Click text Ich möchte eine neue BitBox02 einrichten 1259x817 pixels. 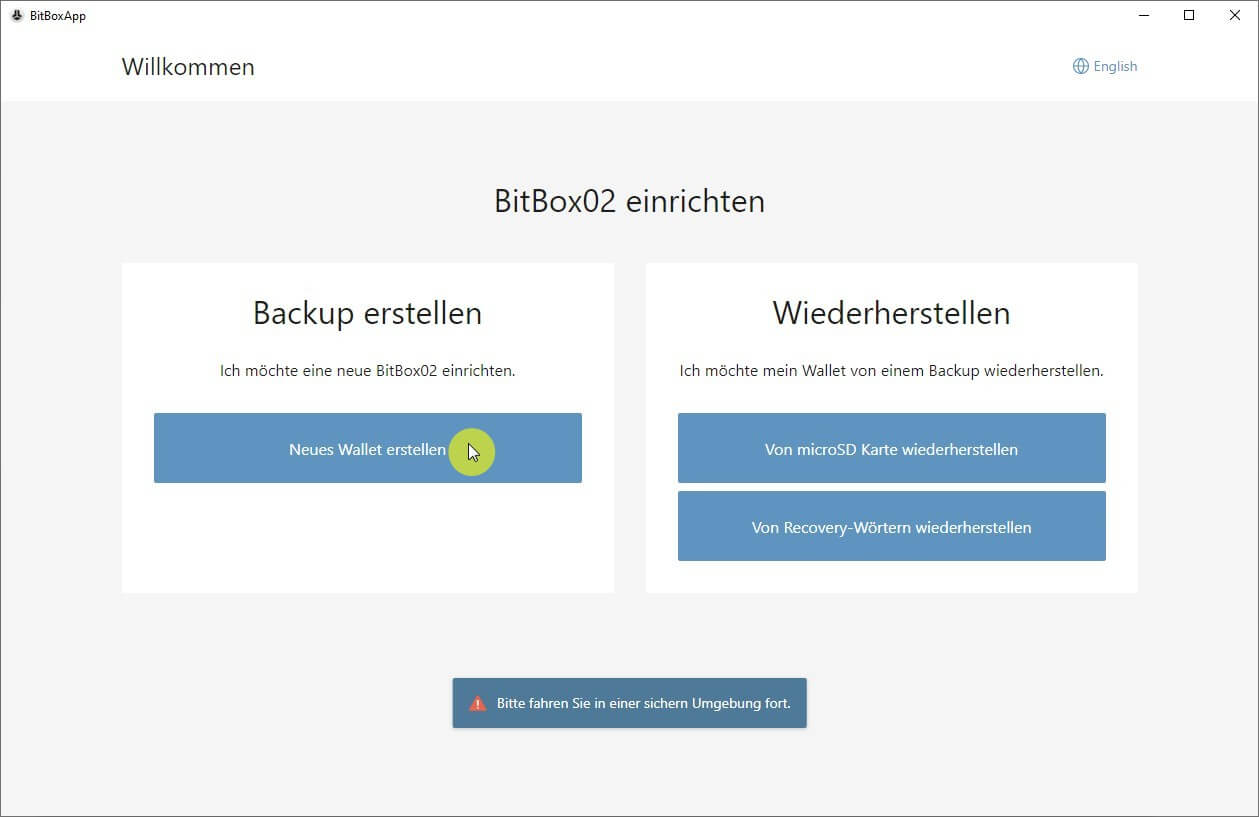pyautogui.click(x=367, y=370)
